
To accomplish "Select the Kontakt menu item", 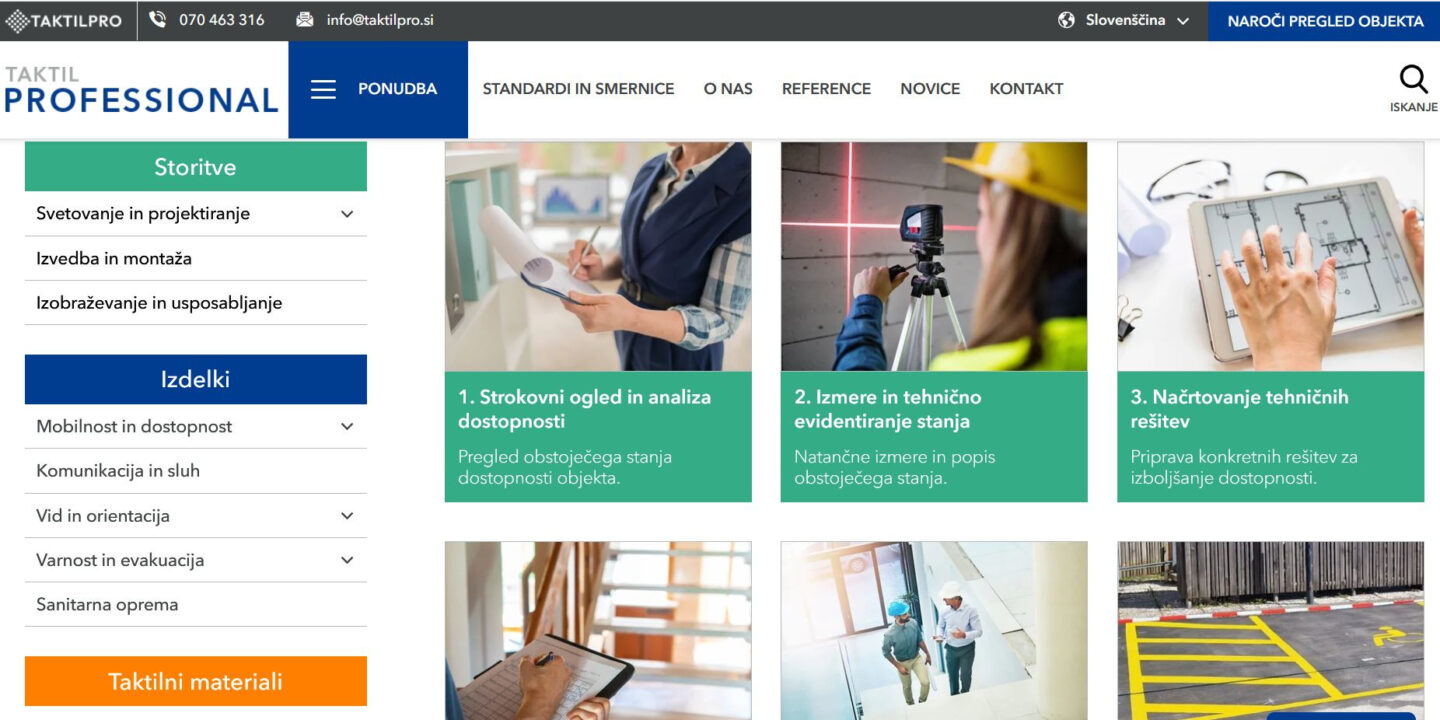I will click(x=1026, y=89).
